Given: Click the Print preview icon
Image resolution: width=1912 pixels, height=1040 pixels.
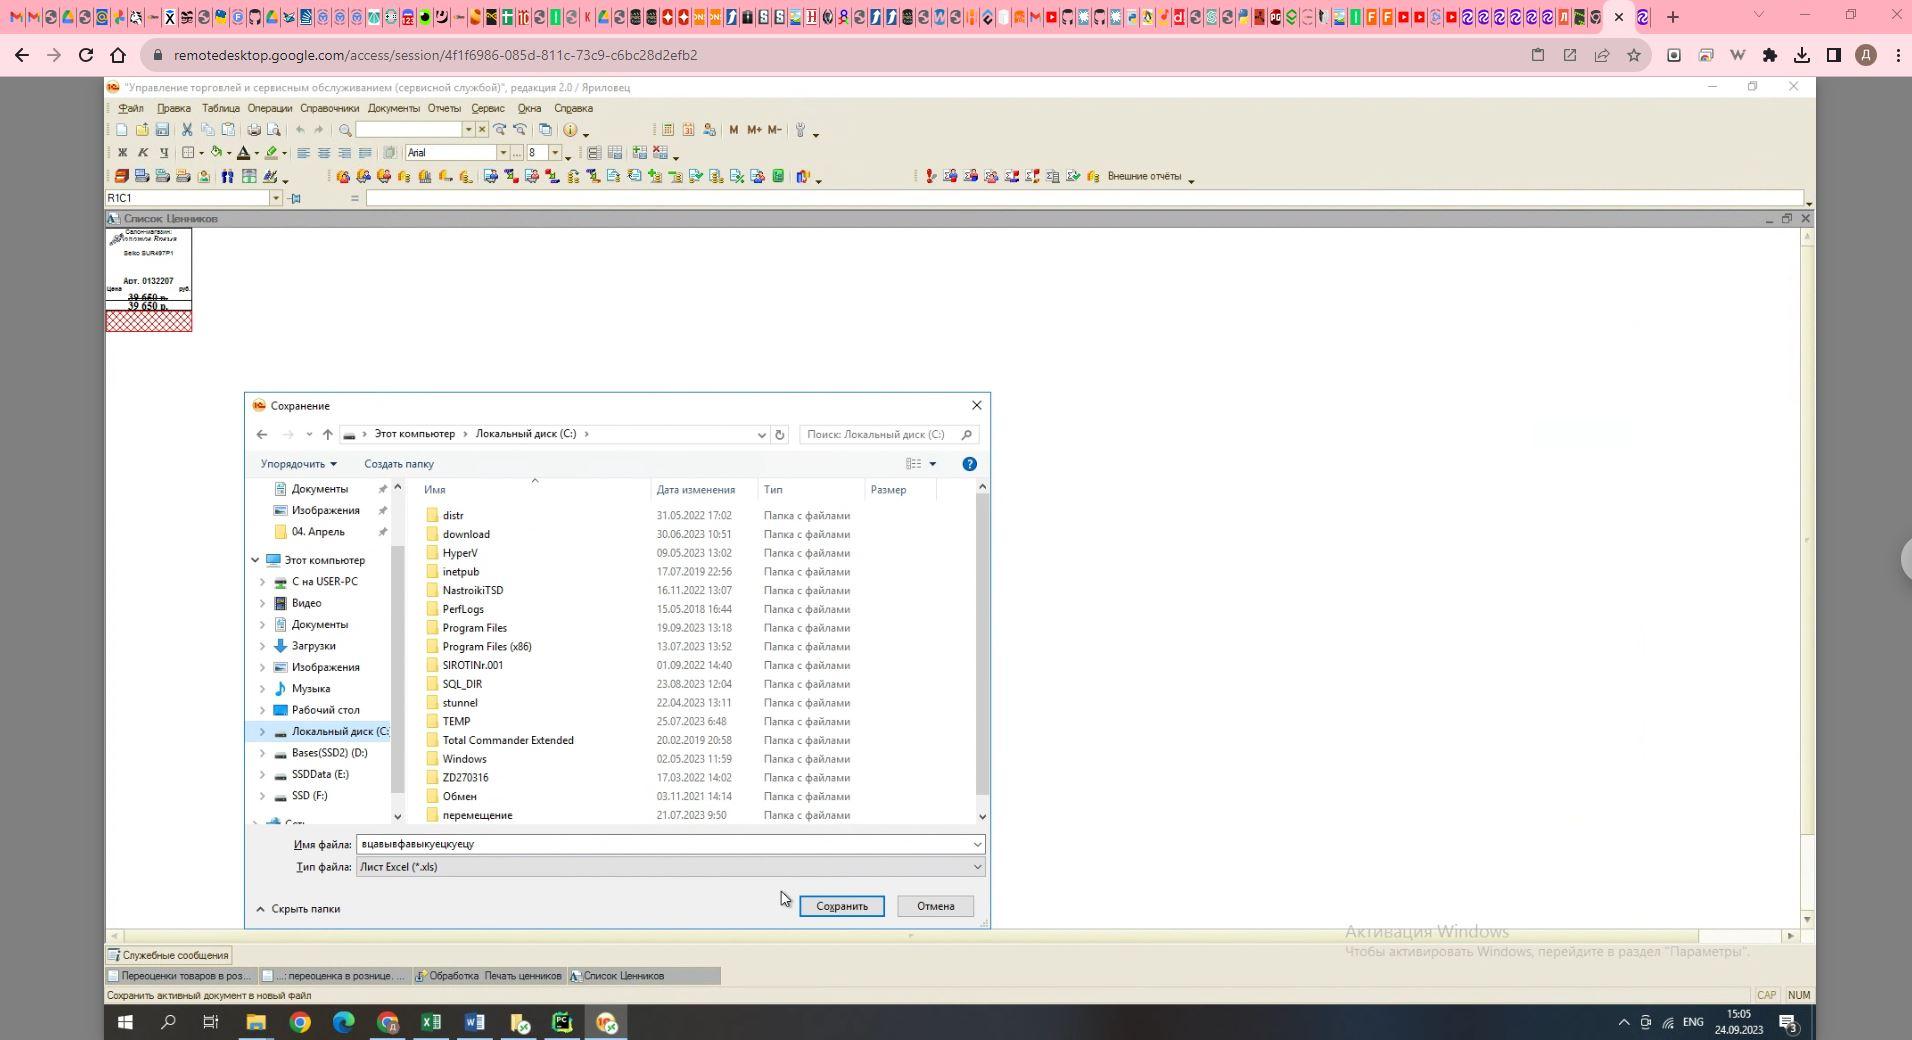Looking at the screenshot, I should [274, 130].
